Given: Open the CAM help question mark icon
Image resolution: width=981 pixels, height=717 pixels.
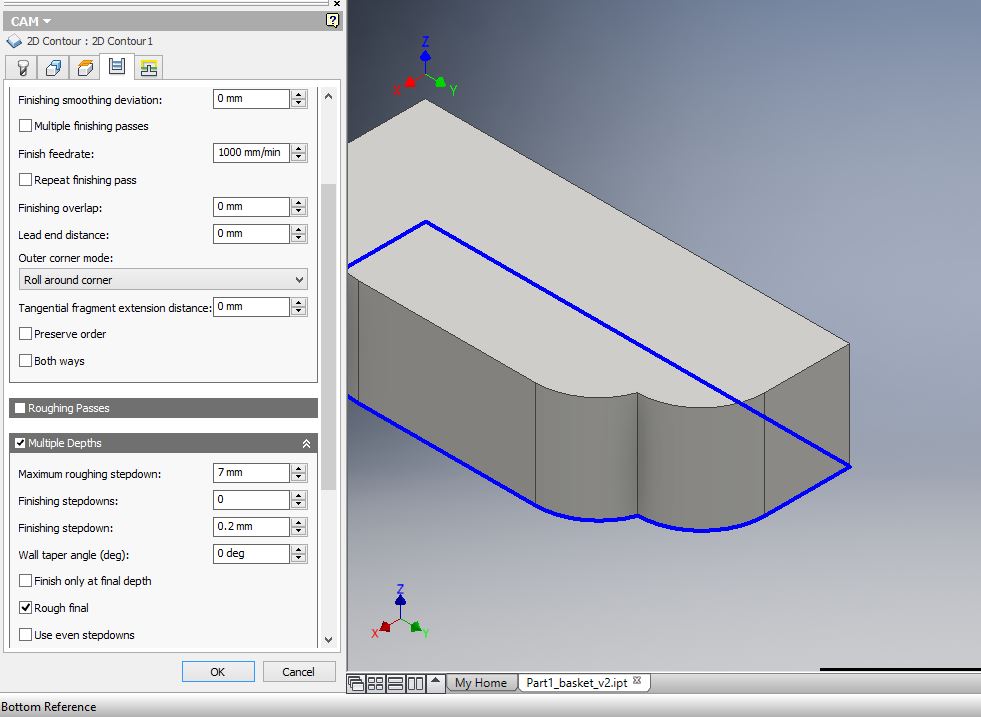Looking at the screenshot, I should (x=332, y=21).
